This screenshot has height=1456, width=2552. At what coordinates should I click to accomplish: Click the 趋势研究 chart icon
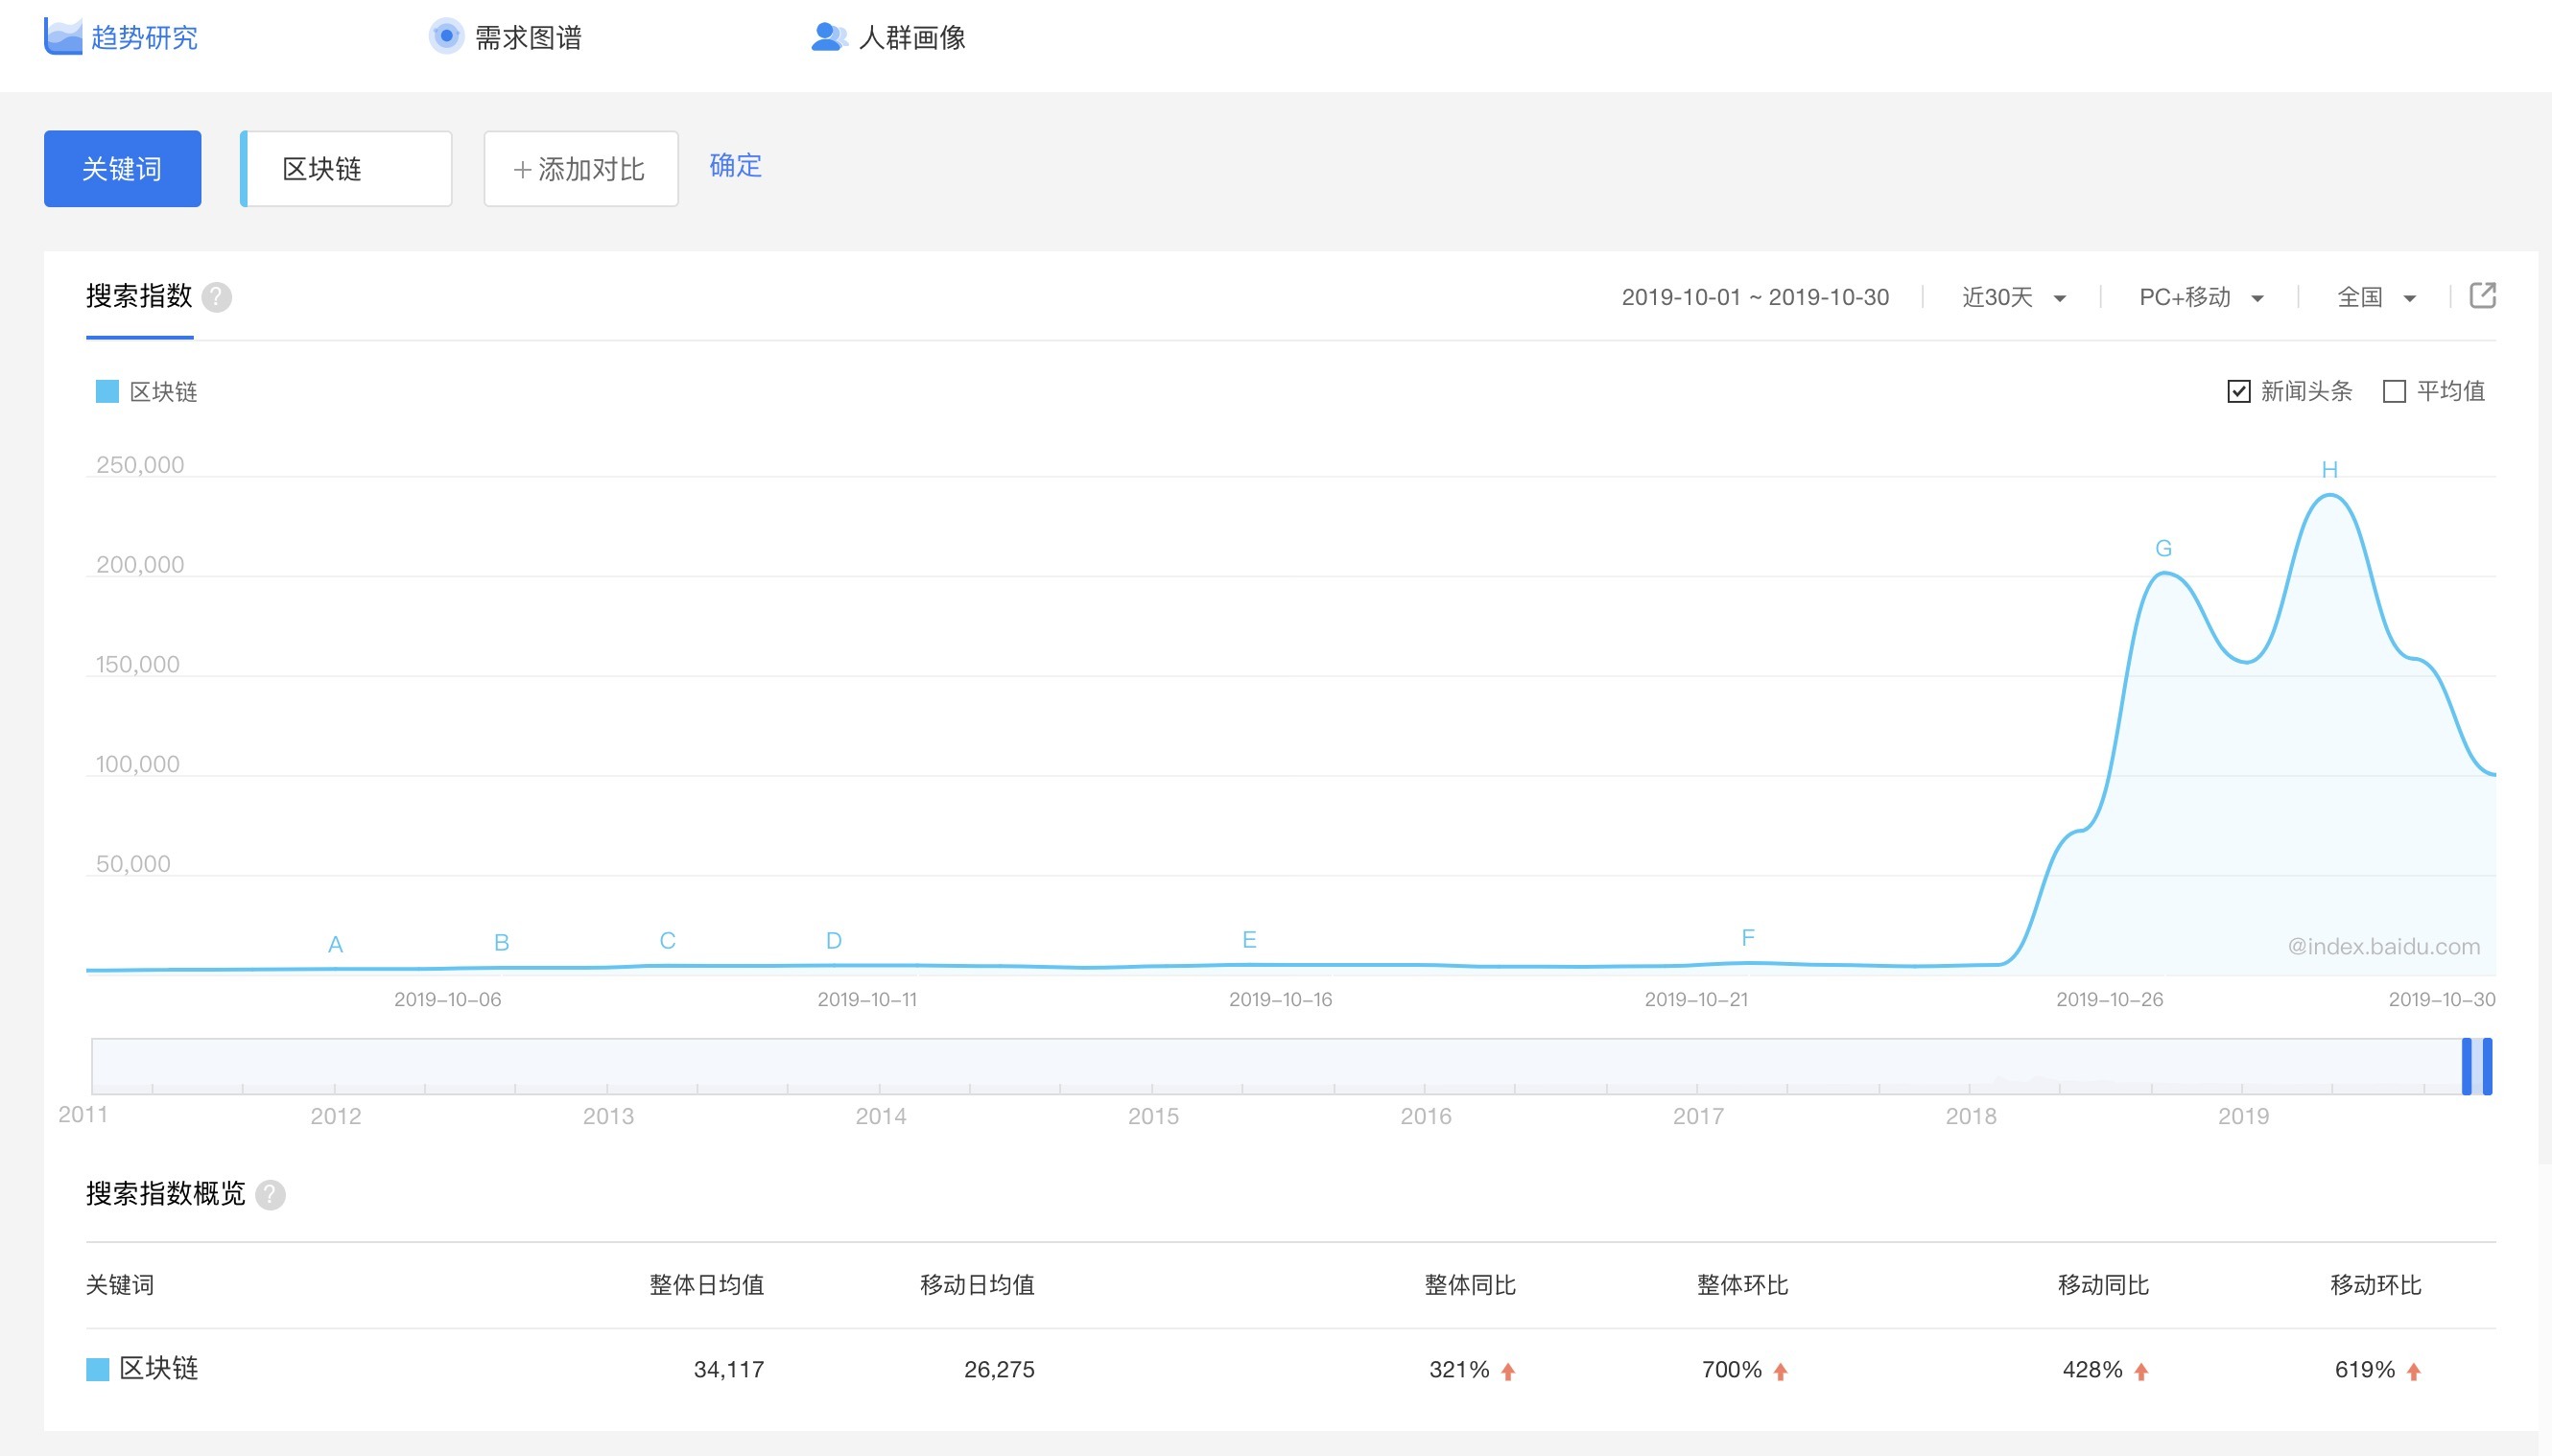[x=62, y=37]
